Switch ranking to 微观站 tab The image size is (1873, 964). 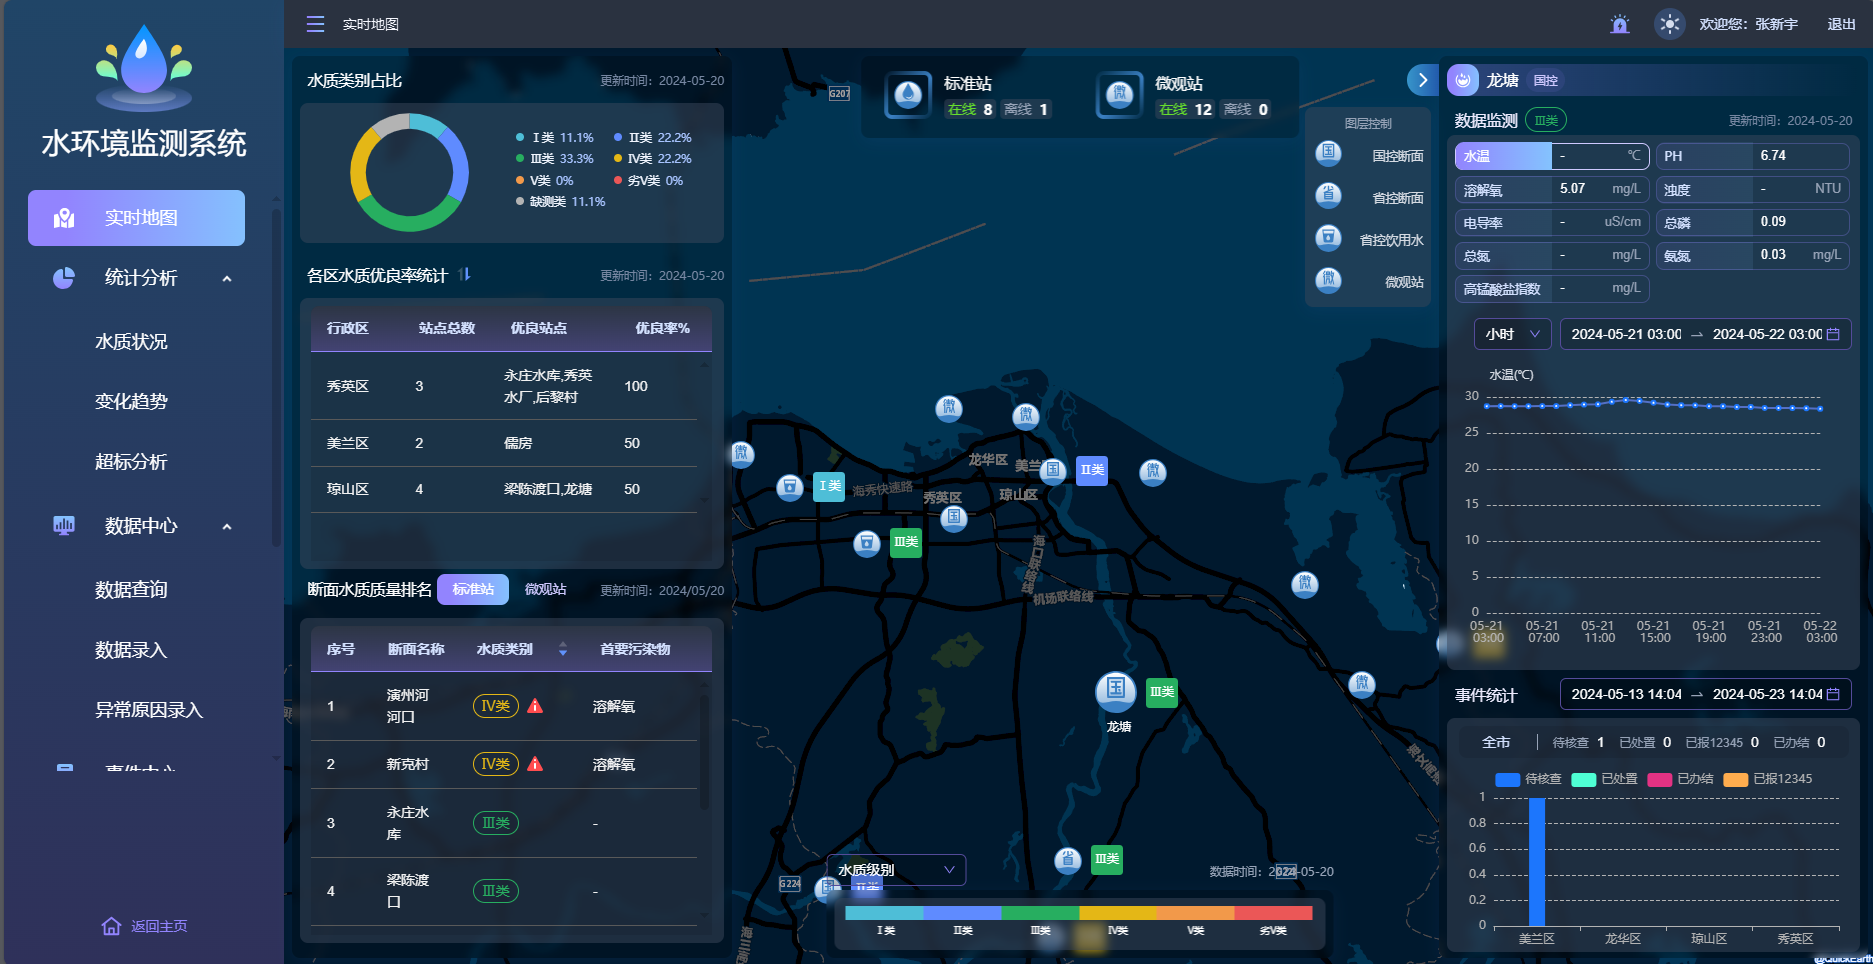[546, 589]
